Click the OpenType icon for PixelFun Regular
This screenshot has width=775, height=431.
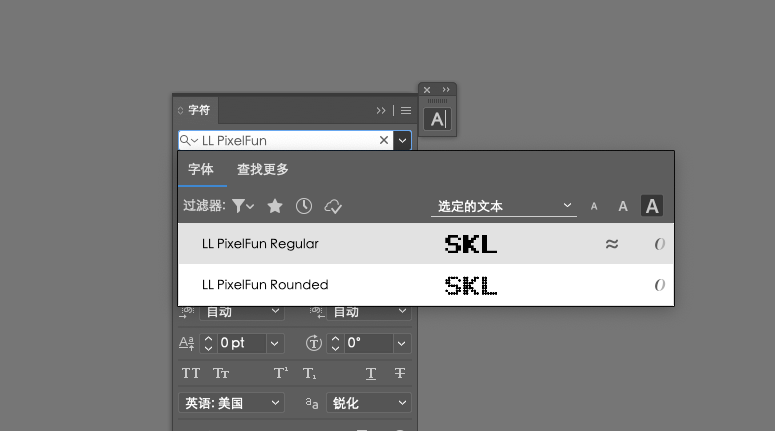659,244
